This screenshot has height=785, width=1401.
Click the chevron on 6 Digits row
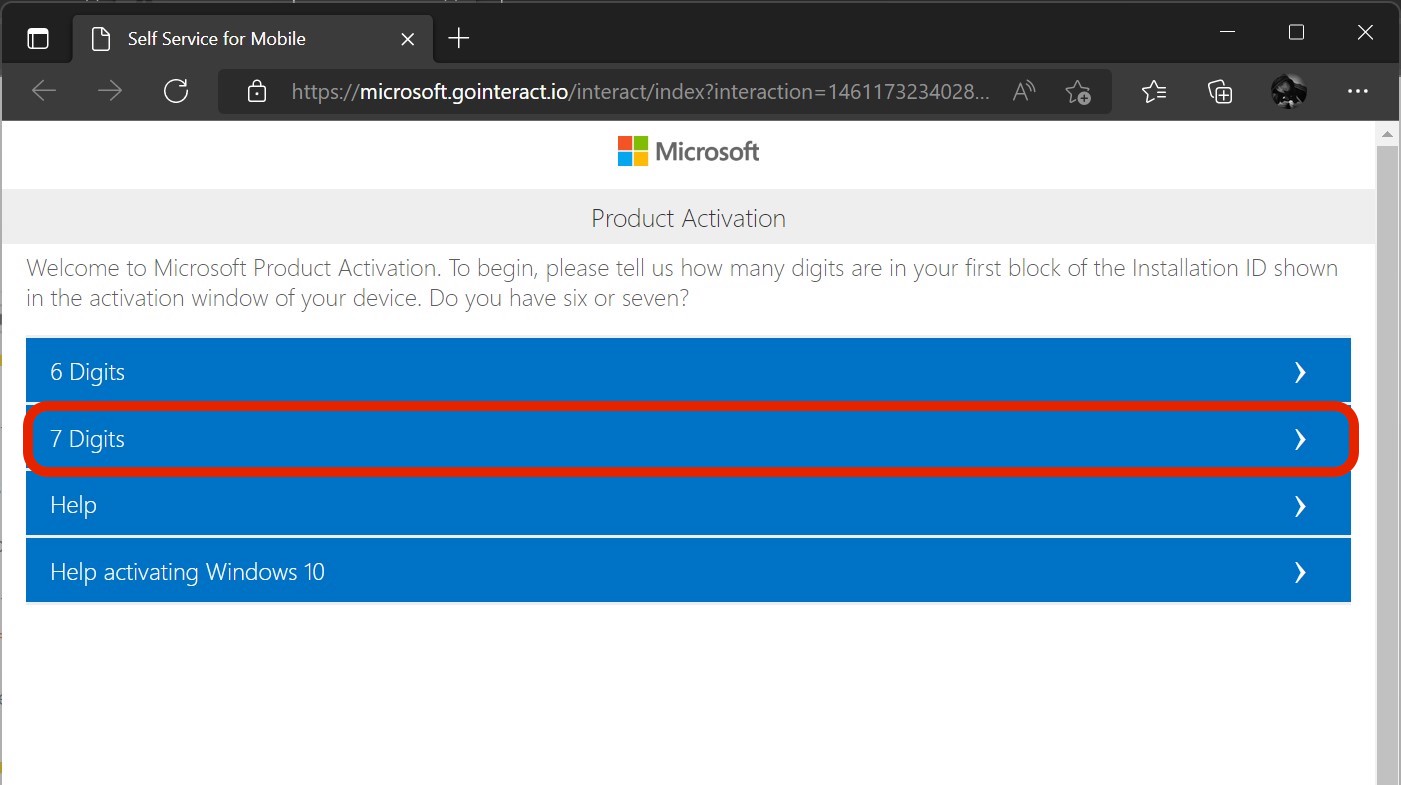pos(1300,372)
